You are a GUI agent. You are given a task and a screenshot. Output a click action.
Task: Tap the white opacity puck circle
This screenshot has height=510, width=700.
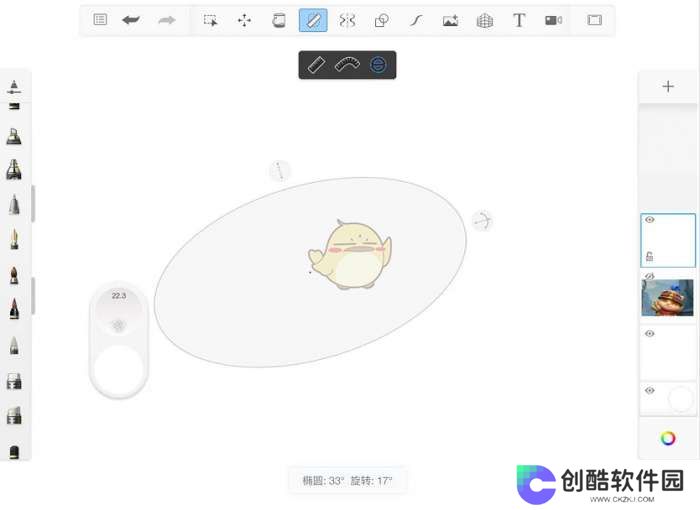[118, 368]
